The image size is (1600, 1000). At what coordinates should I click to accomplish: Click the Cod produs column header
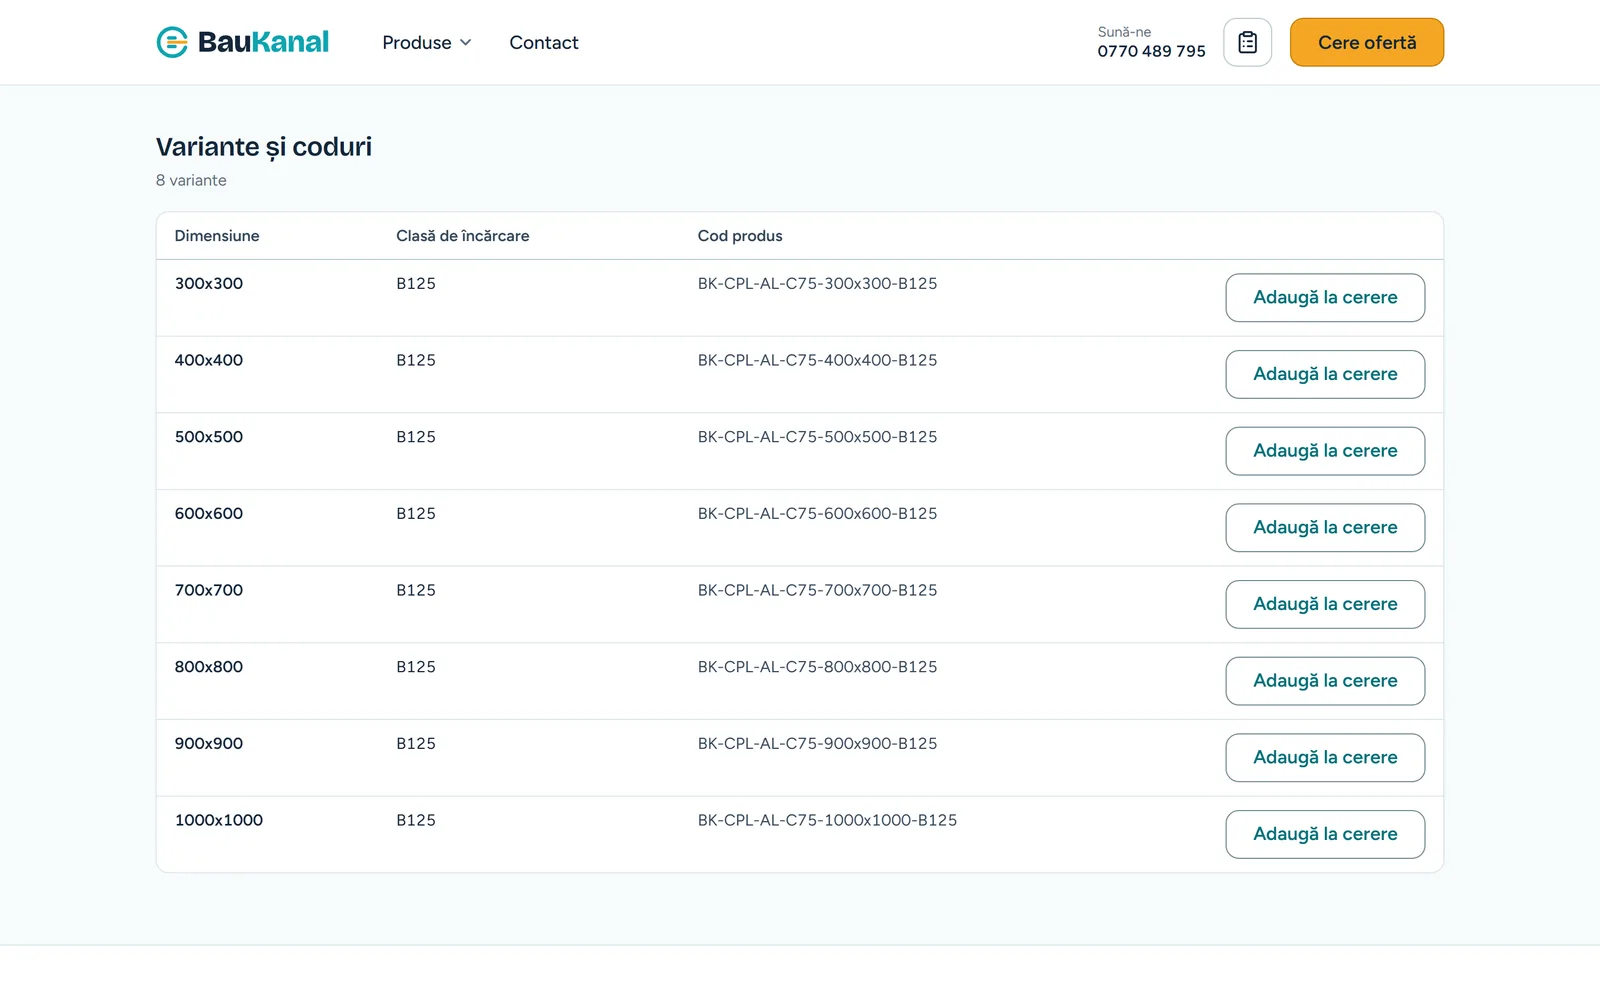[x=740, y=236]
